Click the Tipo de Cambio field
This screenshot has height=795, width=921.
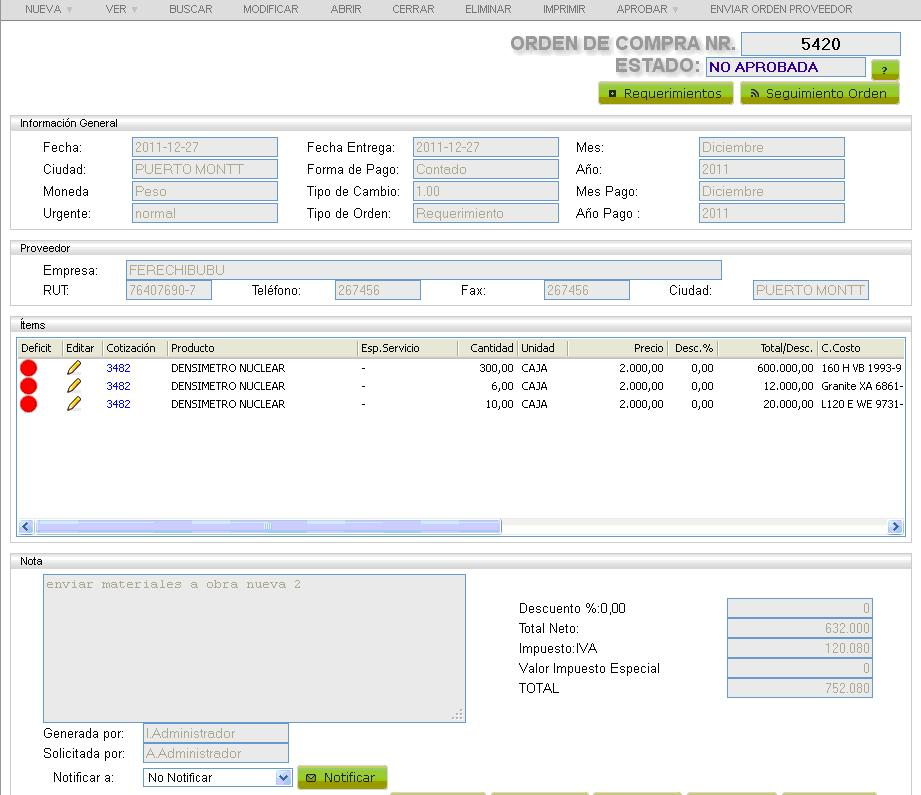coord(485,191)
